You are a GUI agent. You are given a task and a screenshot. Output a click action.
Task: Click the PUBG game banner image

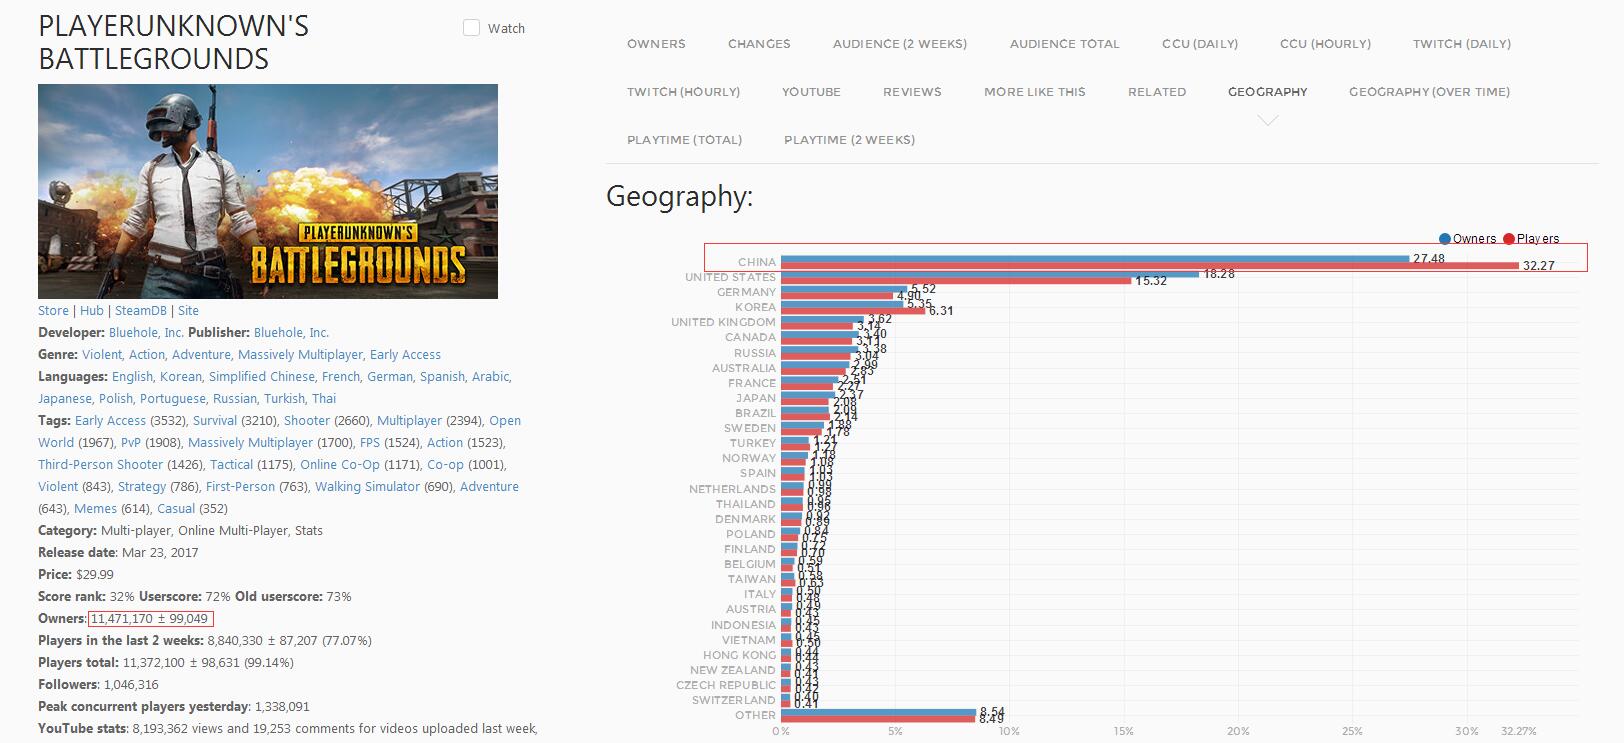tap(267, 191)
